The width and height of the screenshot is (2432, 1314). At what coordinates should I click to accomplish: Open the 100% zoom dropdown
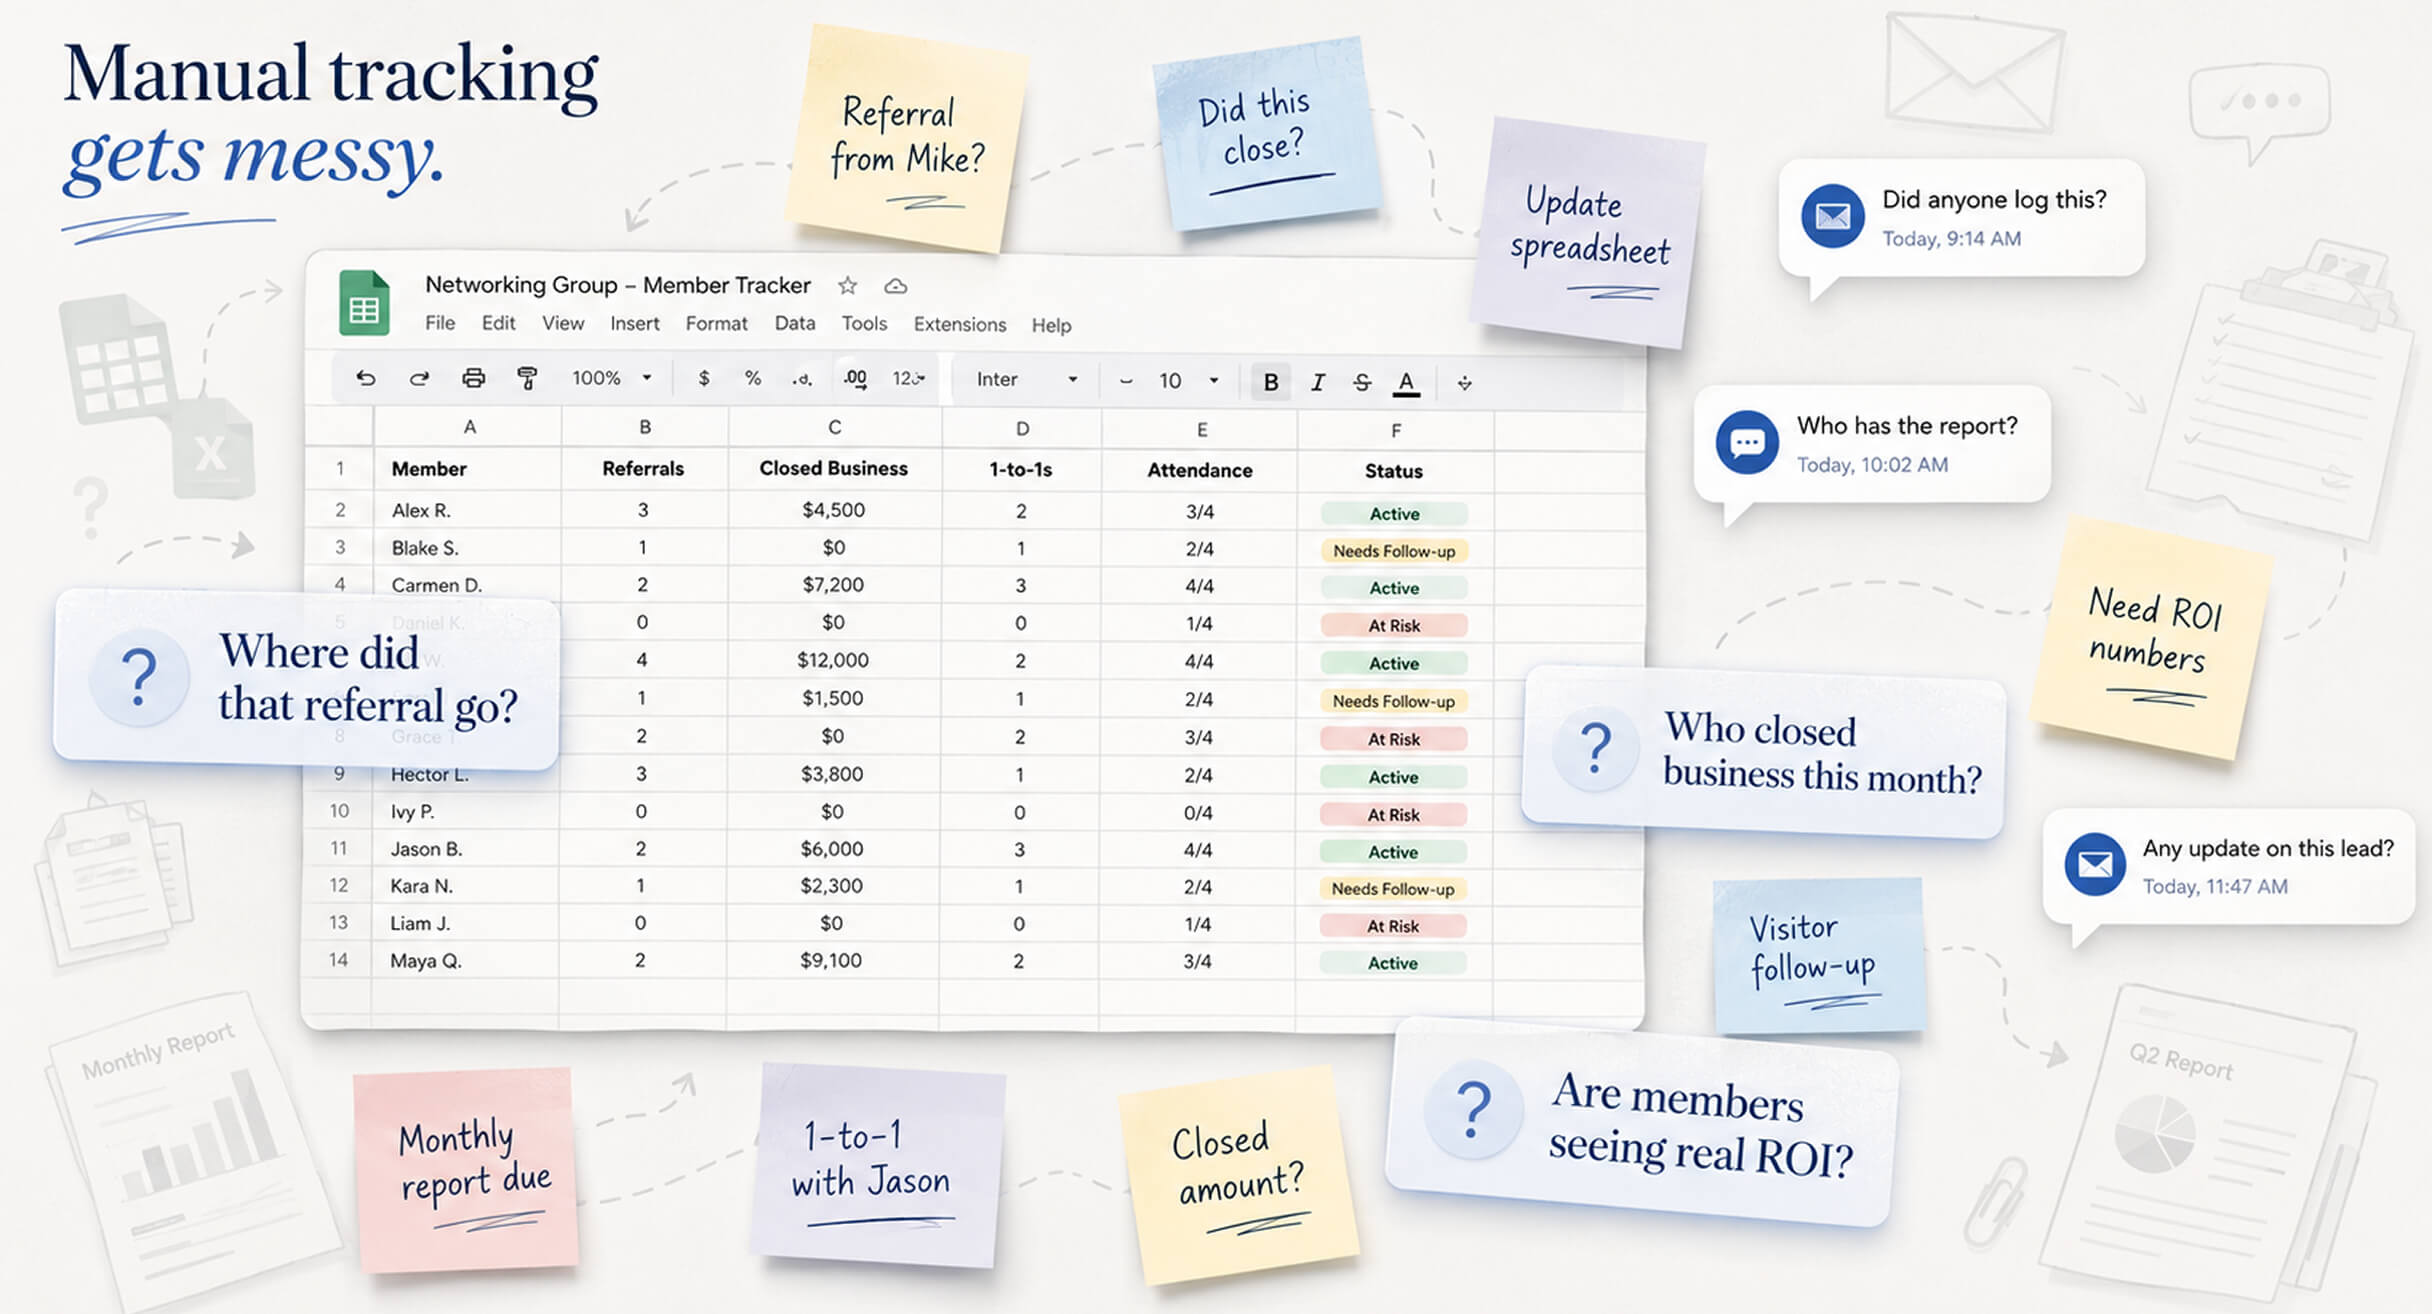click(612, 378)
